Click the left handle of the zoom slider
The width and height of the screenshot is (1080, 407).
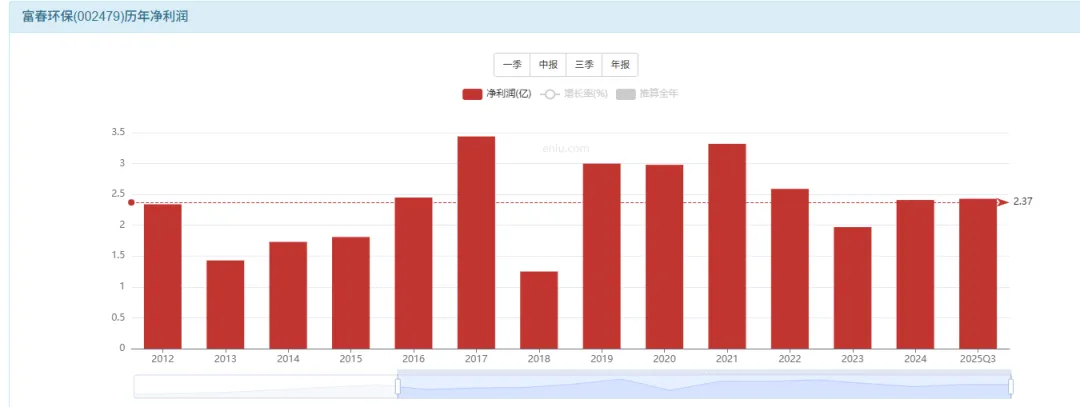pos(397,386)
